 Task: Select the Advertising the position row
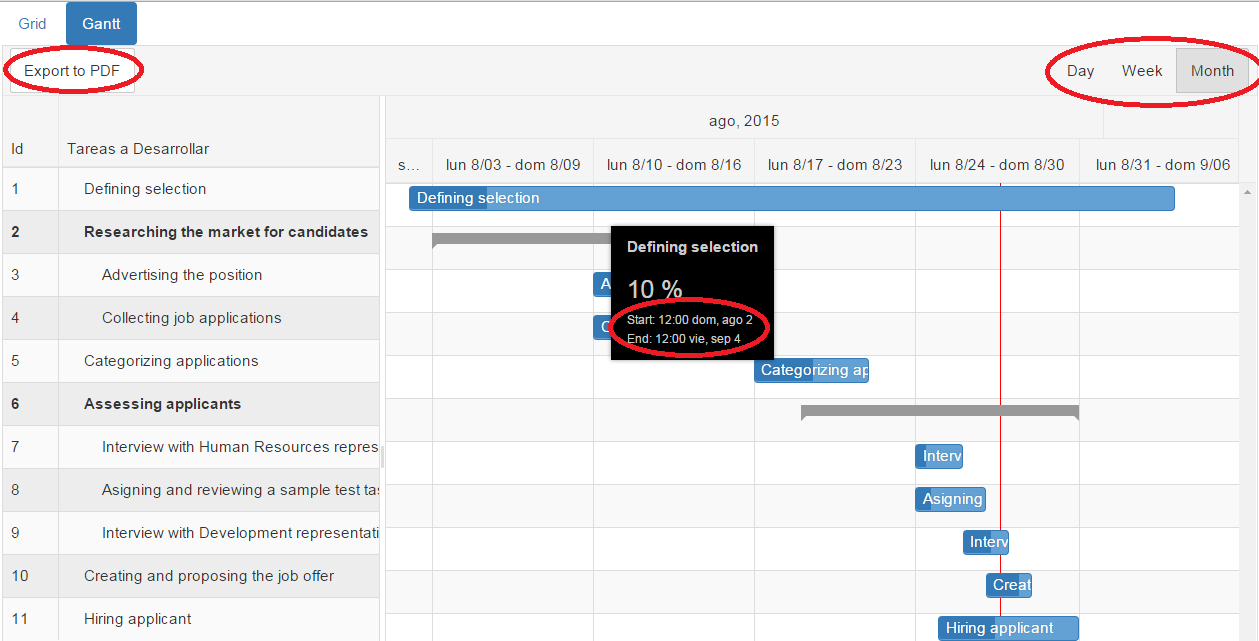coord(191,275)
